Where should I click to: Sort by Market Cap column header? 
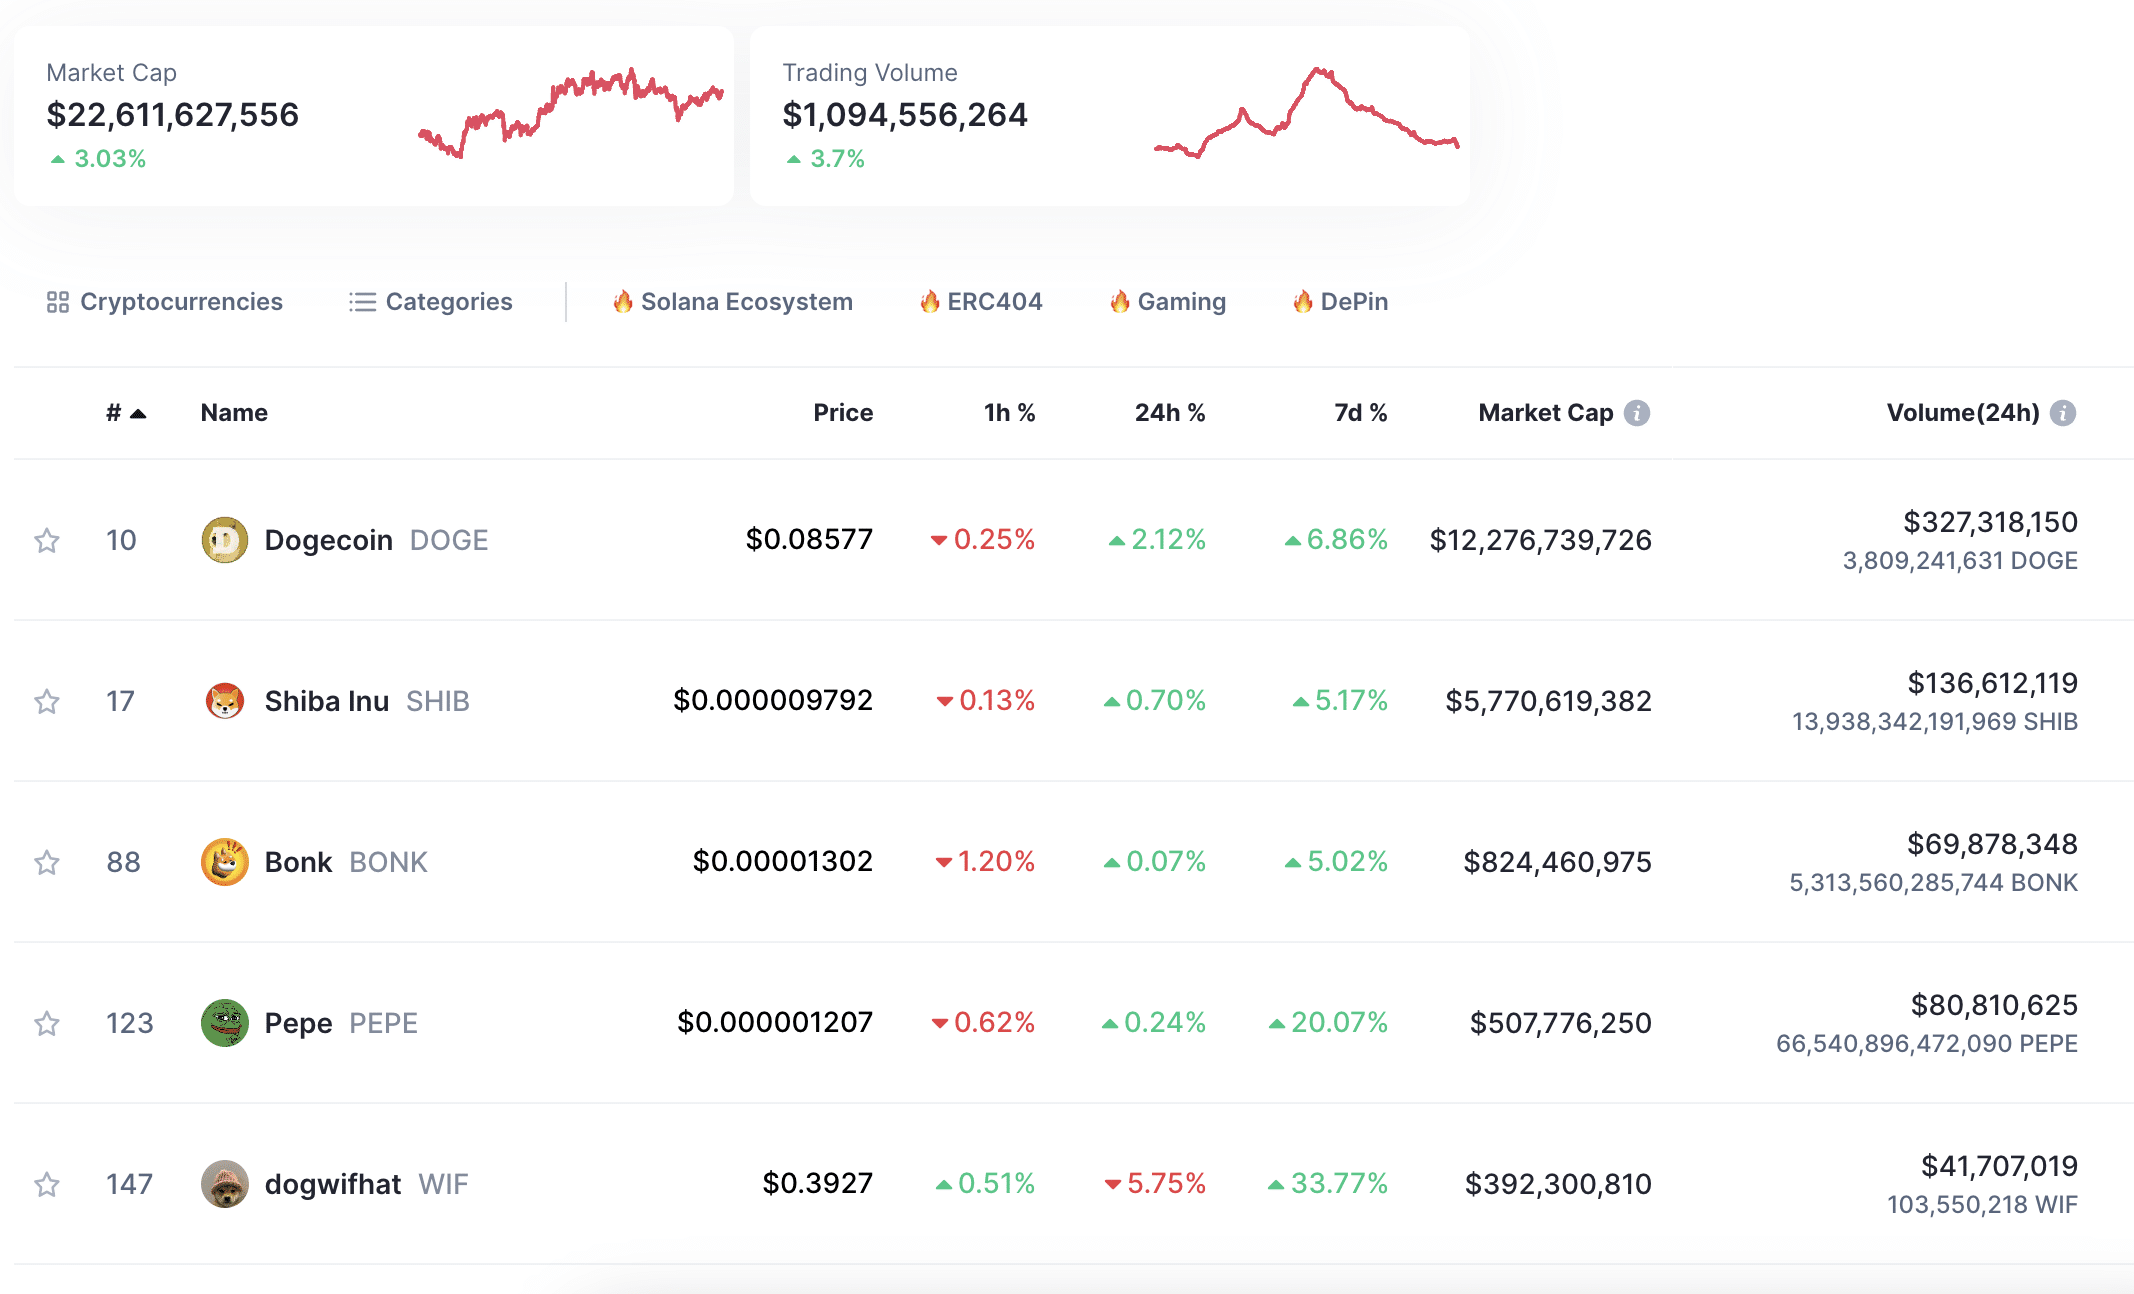(1546, 413)
